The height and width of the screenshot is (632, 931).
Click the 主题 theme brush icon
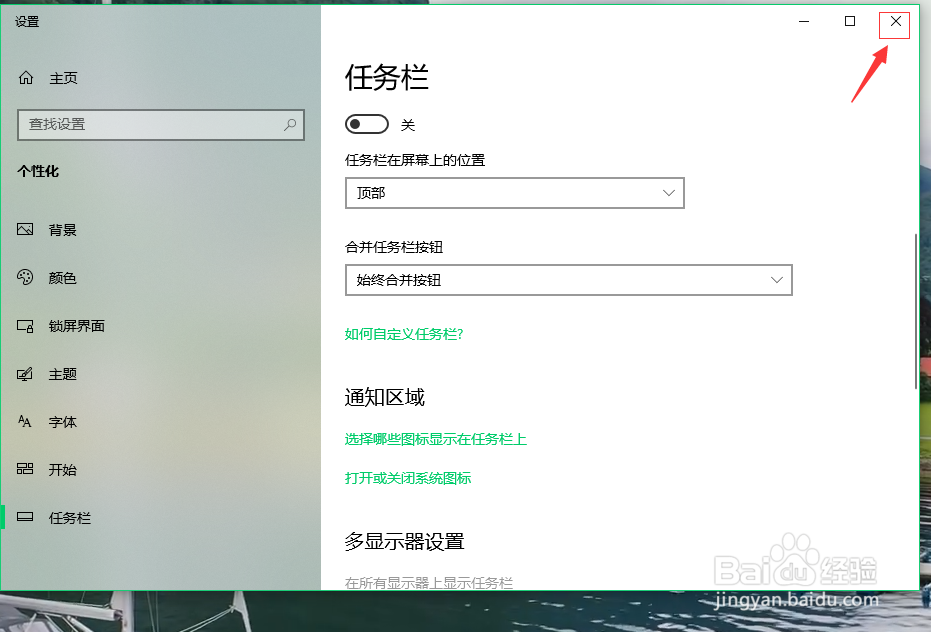[25, 374]
